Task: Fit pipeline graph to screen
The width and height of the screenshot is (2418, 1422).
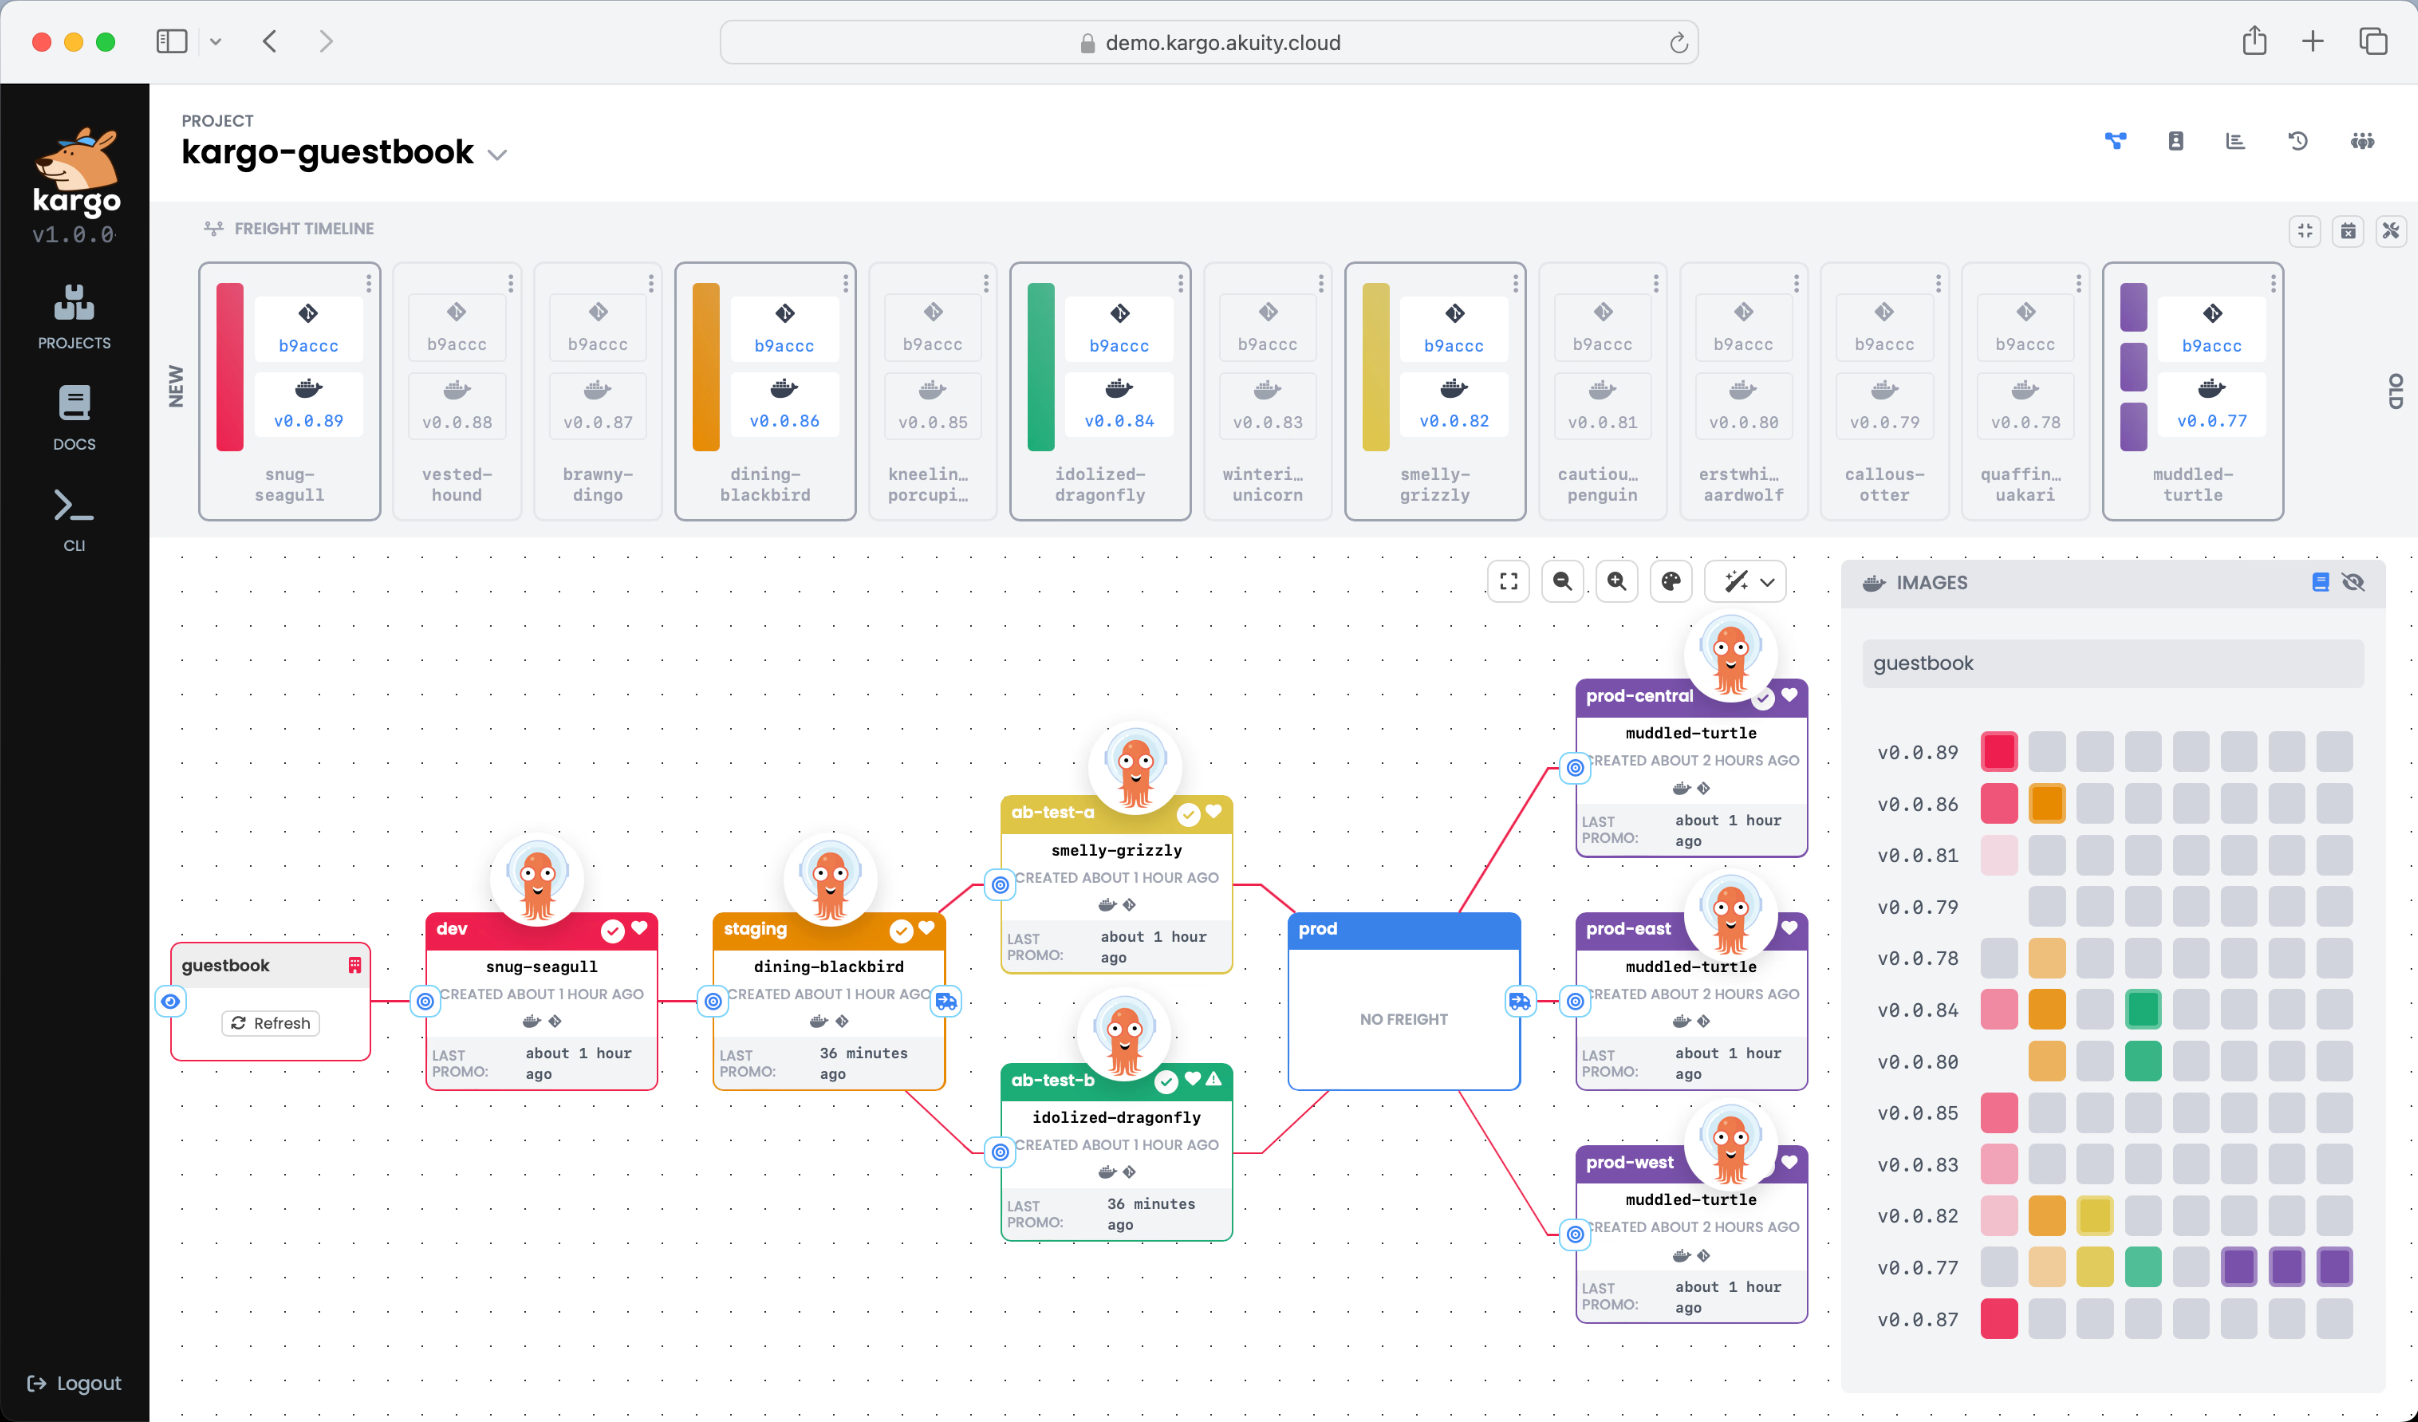Action: pos(1508,581)
